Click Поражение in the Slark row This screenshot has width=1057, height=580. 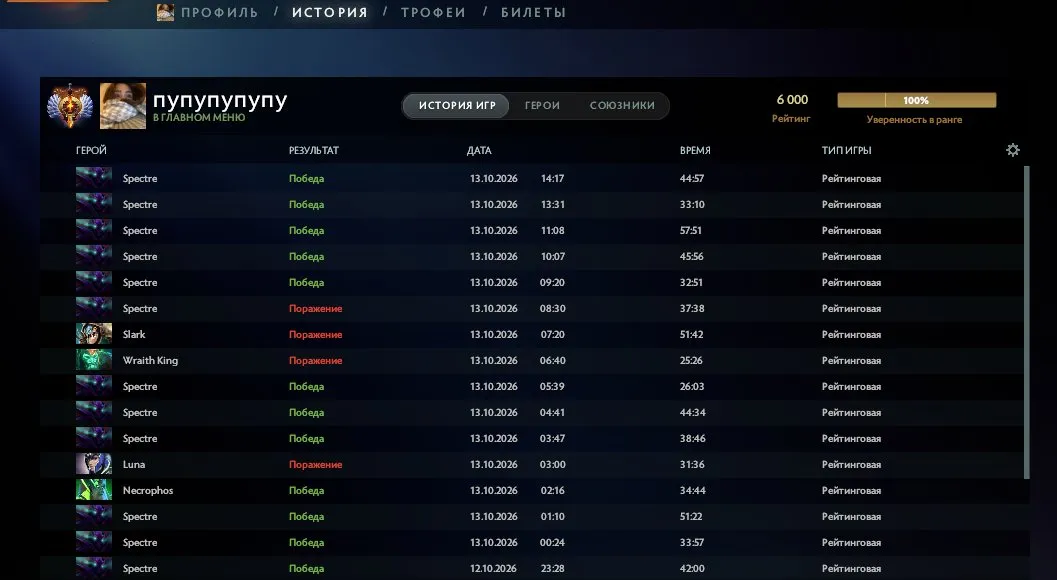point(315,335)
